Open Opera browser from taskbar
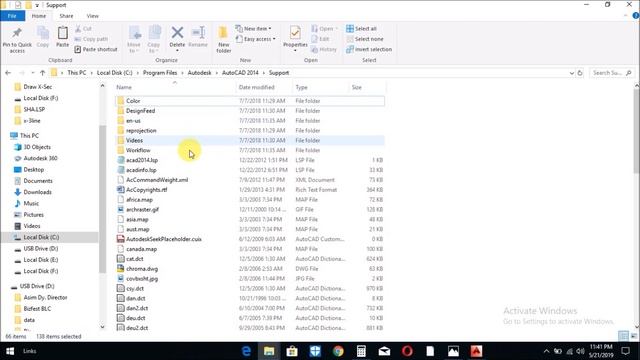Image resolution: width=640 pixels, height=360 pixels. [x=407, y=351]
